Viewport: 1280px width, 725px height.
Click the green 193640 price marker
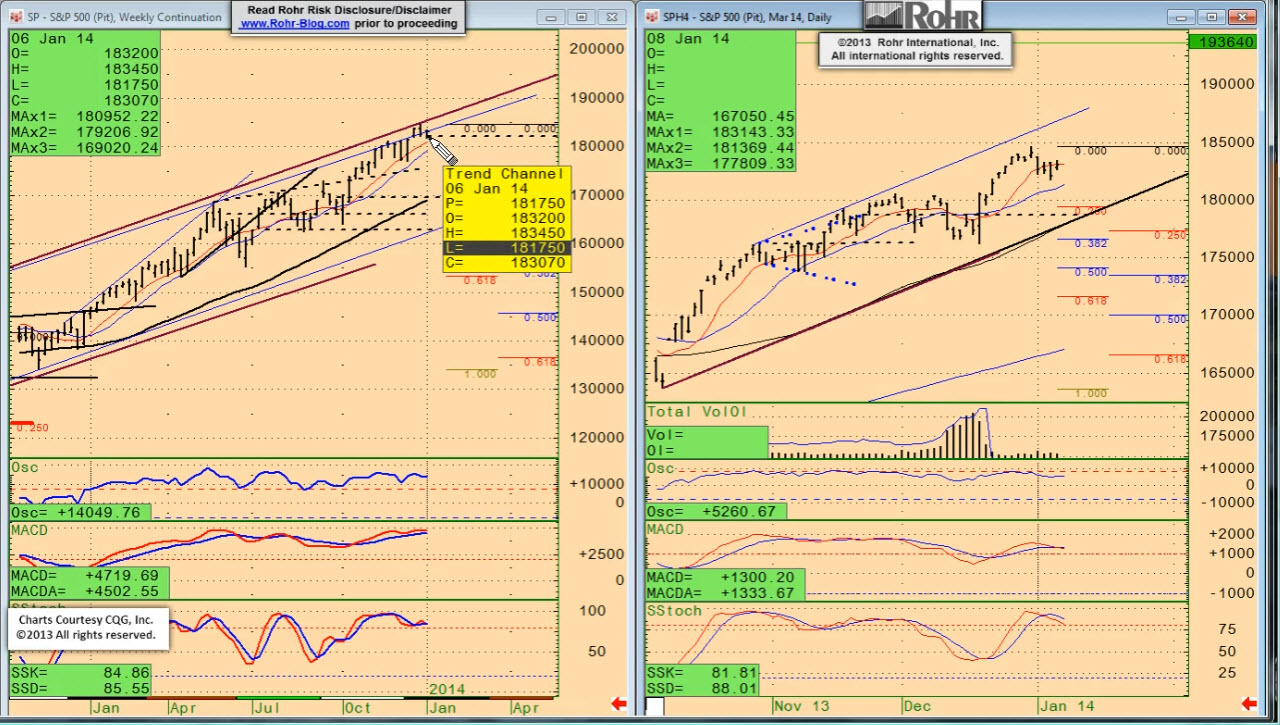[1222, 42]
